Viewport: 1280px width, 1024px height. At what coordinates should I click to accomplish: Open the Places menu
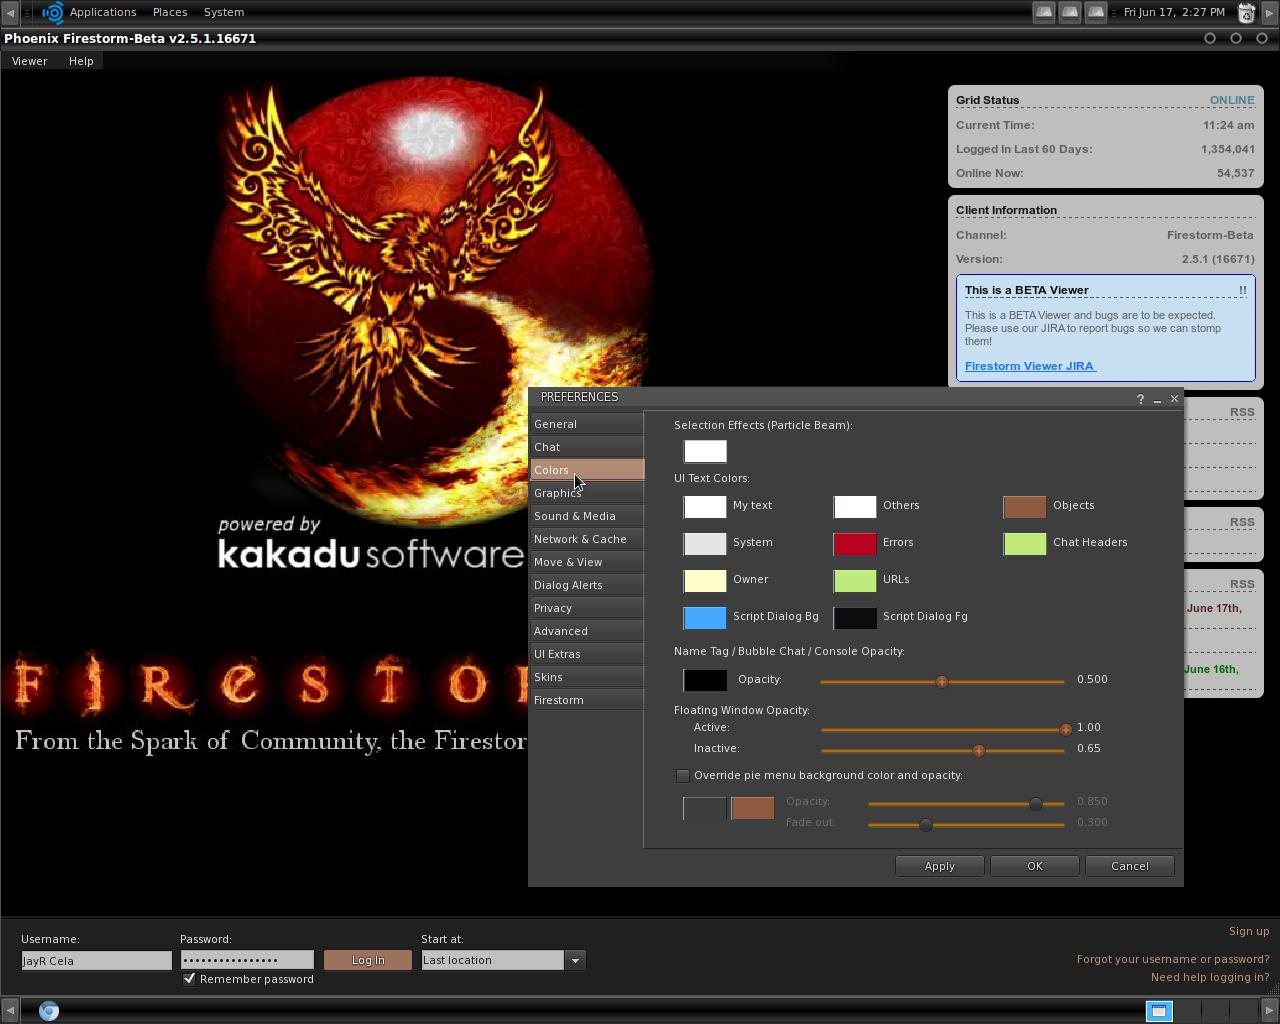170,12
